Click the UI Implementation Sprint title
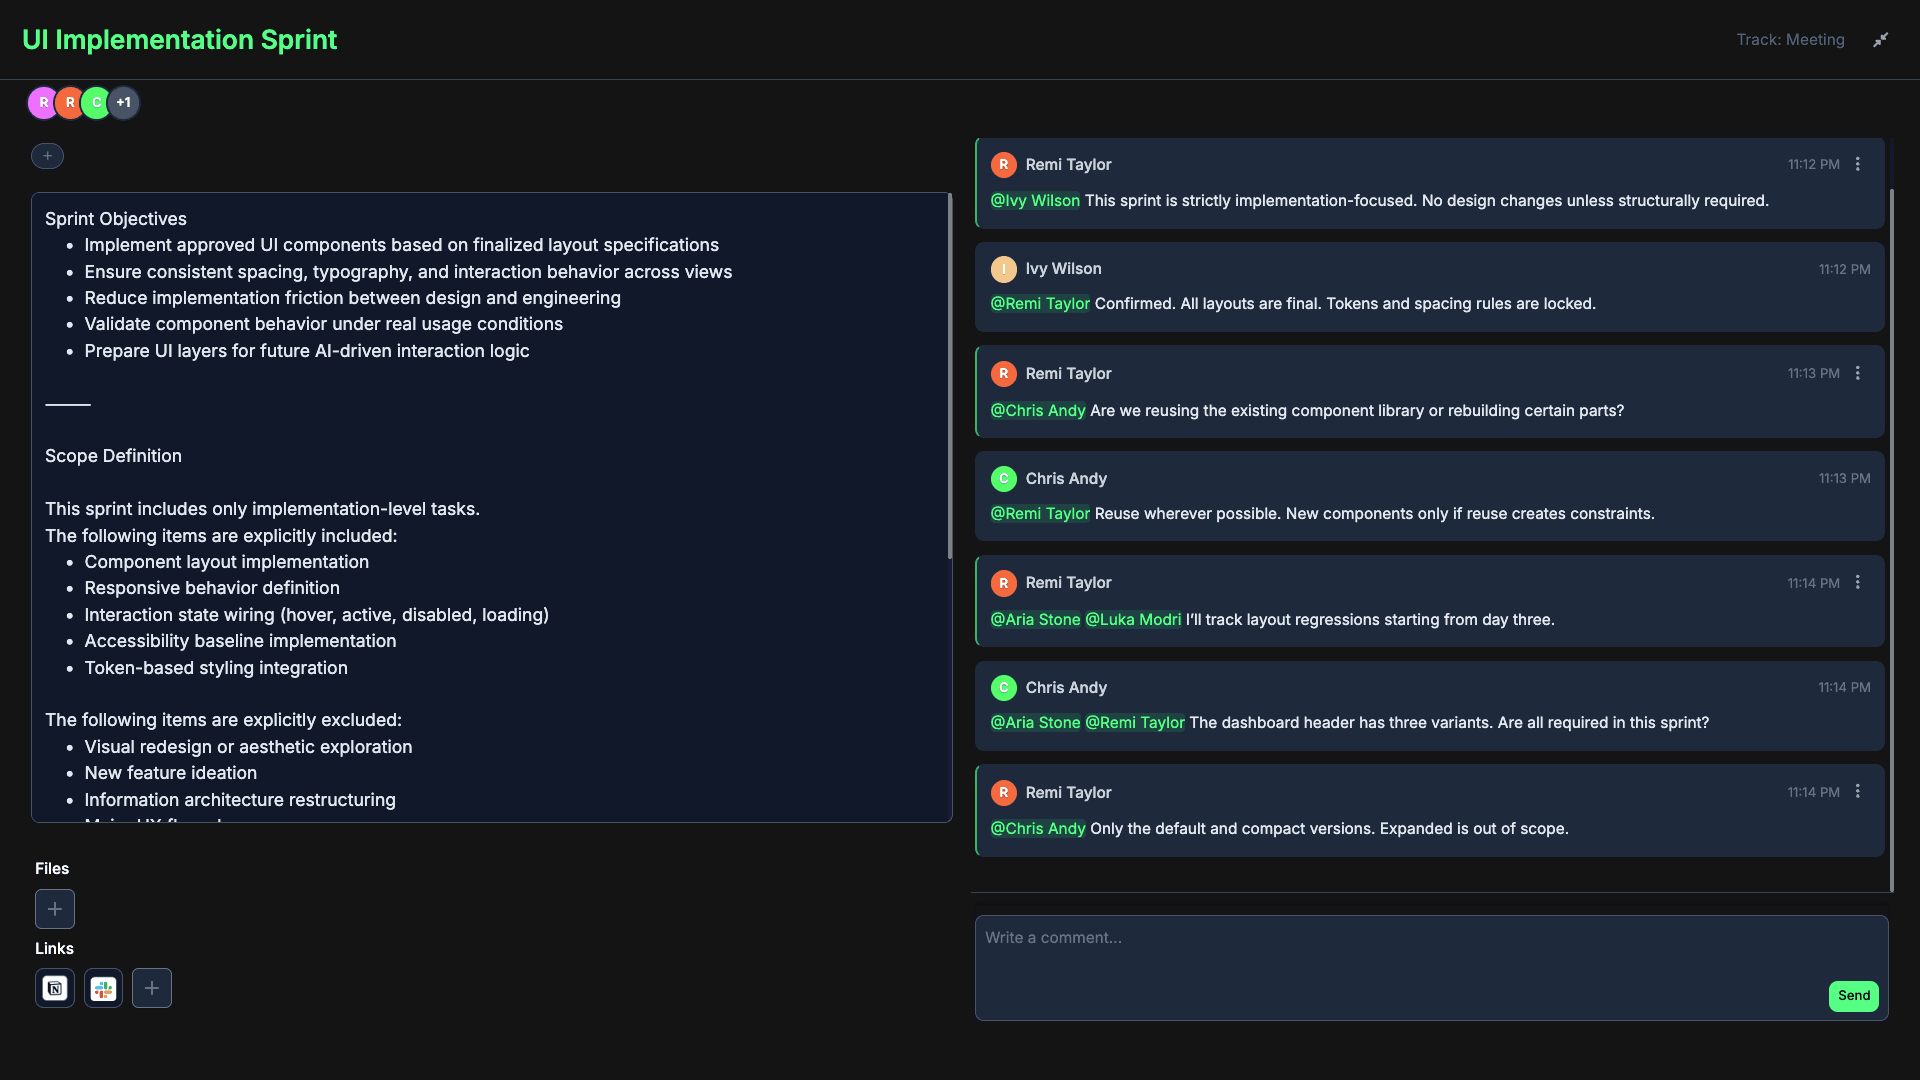The image size is (1920, 1080). 179,39
